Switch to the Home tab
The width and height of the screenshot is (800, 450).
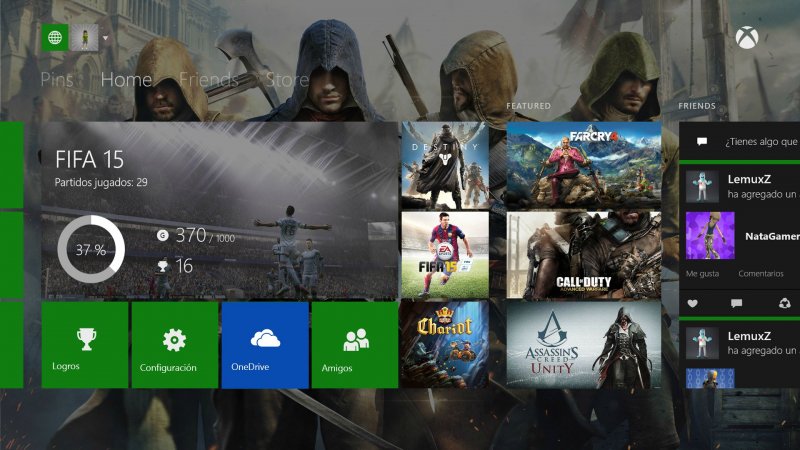pos(127,80)
